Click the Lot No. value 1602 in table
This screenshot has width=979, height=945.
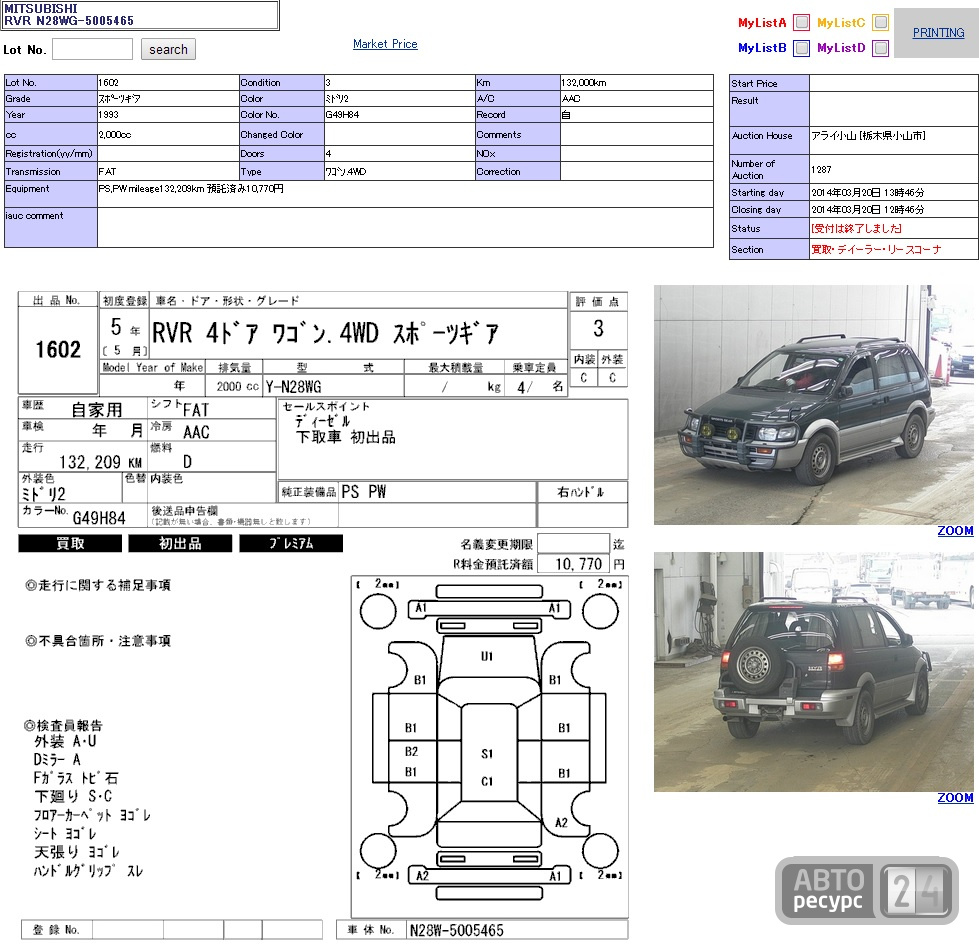point(109,83)
